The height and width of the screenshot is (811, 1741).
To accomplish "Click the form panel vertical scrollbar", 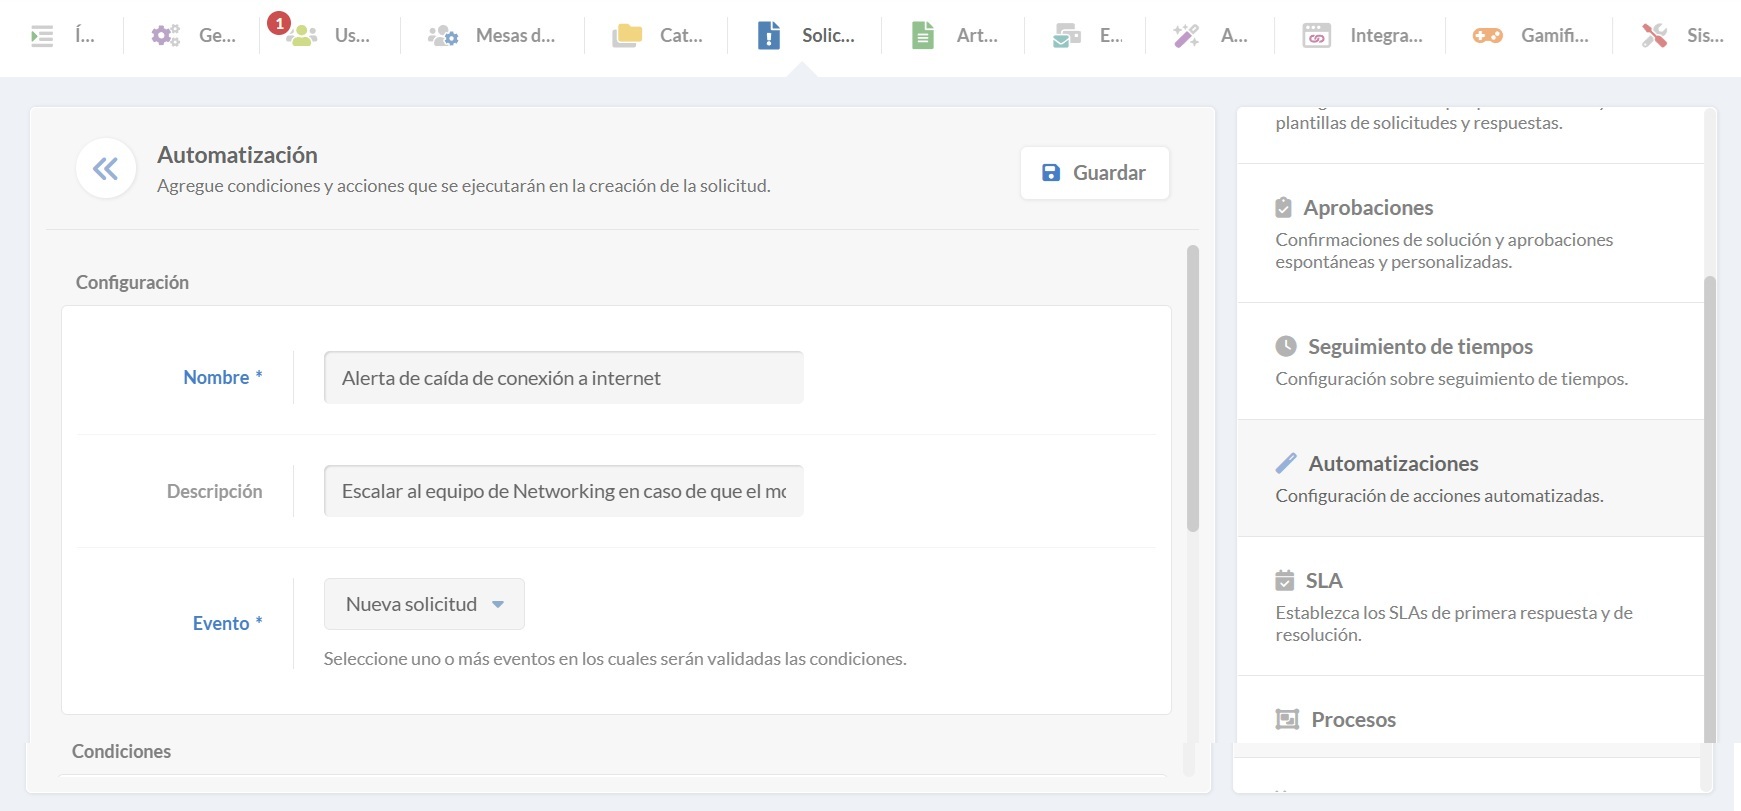I will [1192, 388].
